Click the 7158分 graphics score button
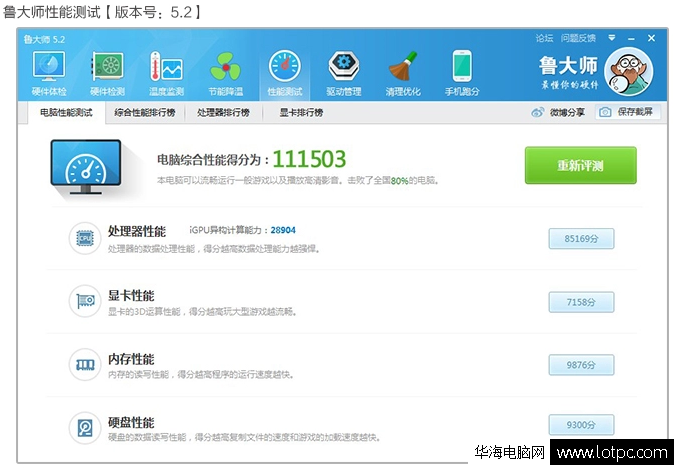Viewport: 679px width, 470px height. 581,302
